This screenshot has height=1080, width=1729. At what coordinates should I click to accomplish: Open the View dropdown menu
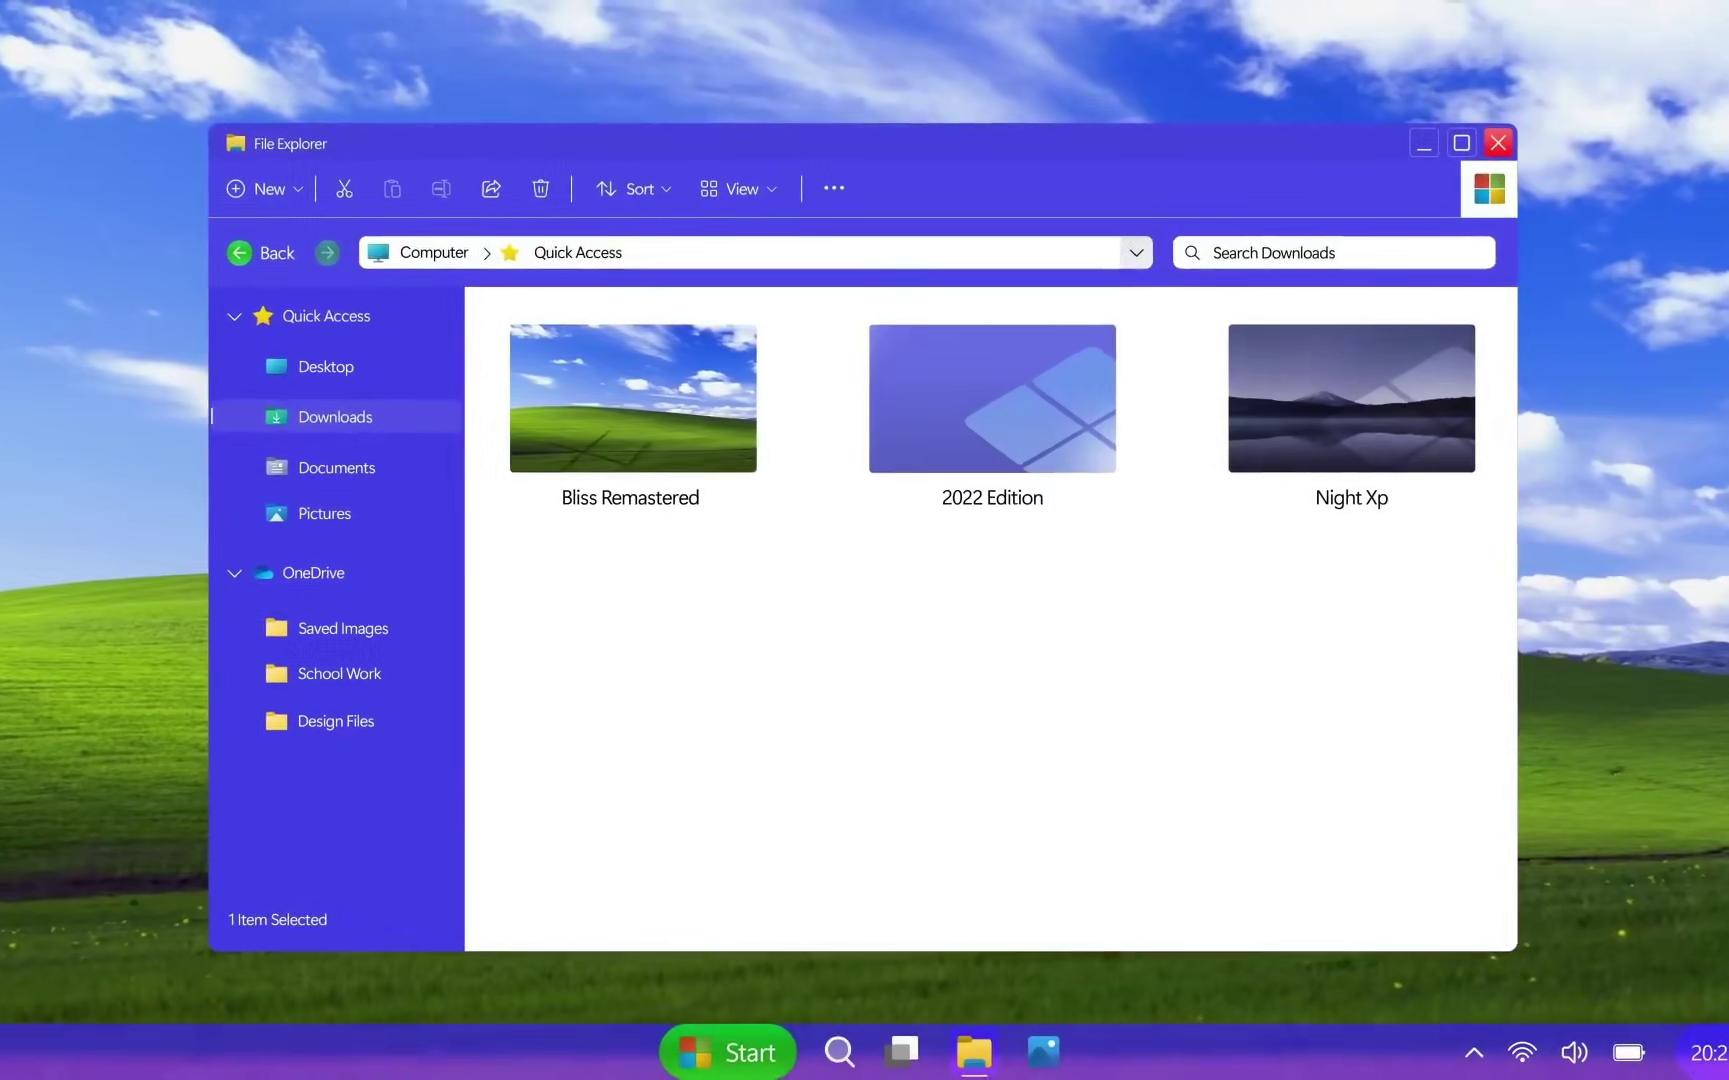(x=739, y=189)
